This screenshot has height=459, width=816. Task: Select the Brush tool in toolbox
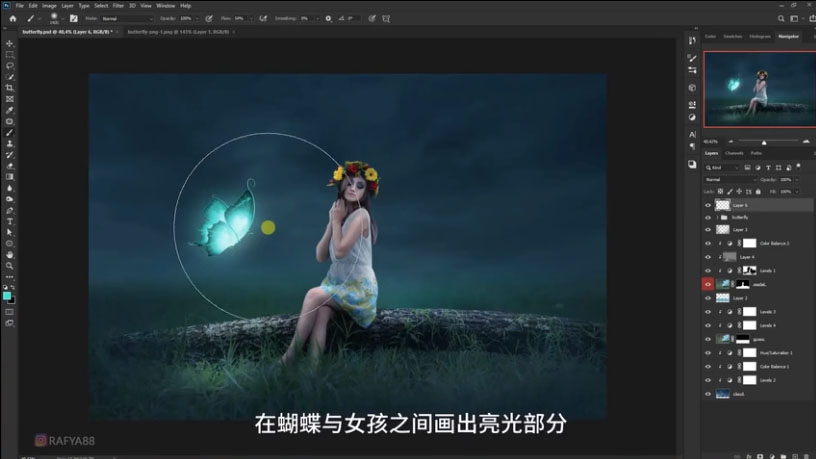click(9, 133)
